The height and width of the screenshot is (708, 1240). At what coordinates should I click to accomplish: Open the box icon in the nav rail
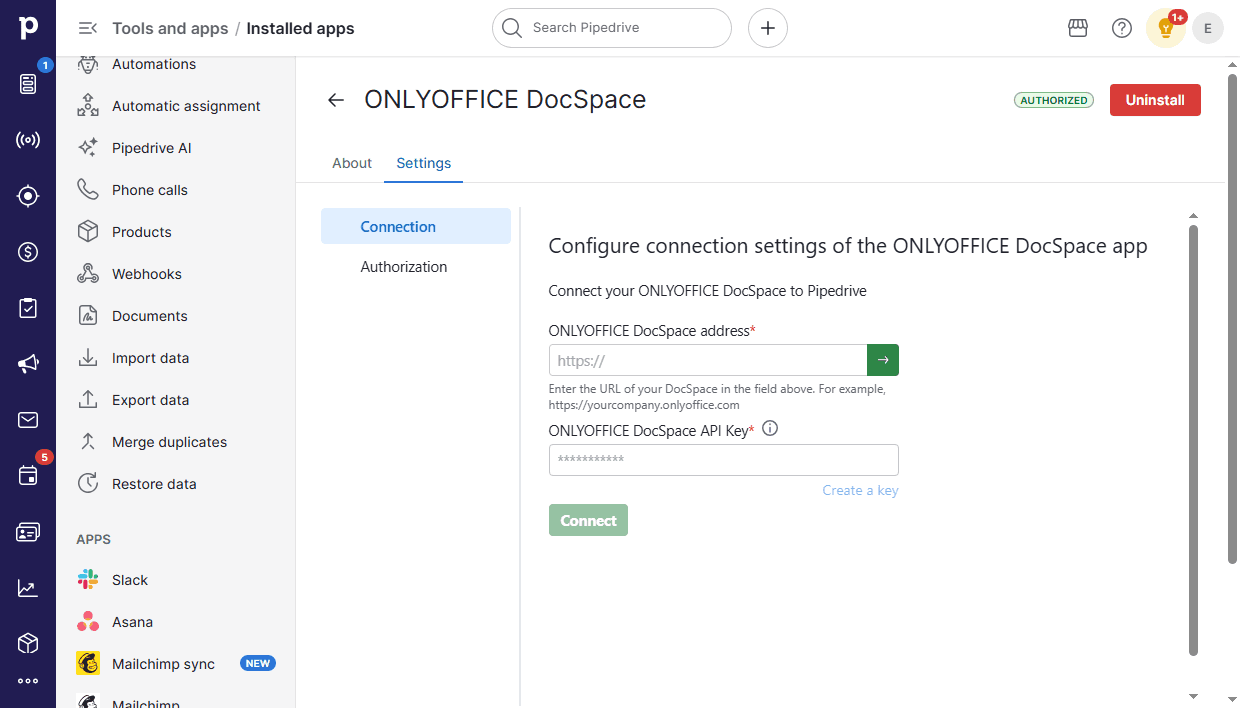coord(28,643)
